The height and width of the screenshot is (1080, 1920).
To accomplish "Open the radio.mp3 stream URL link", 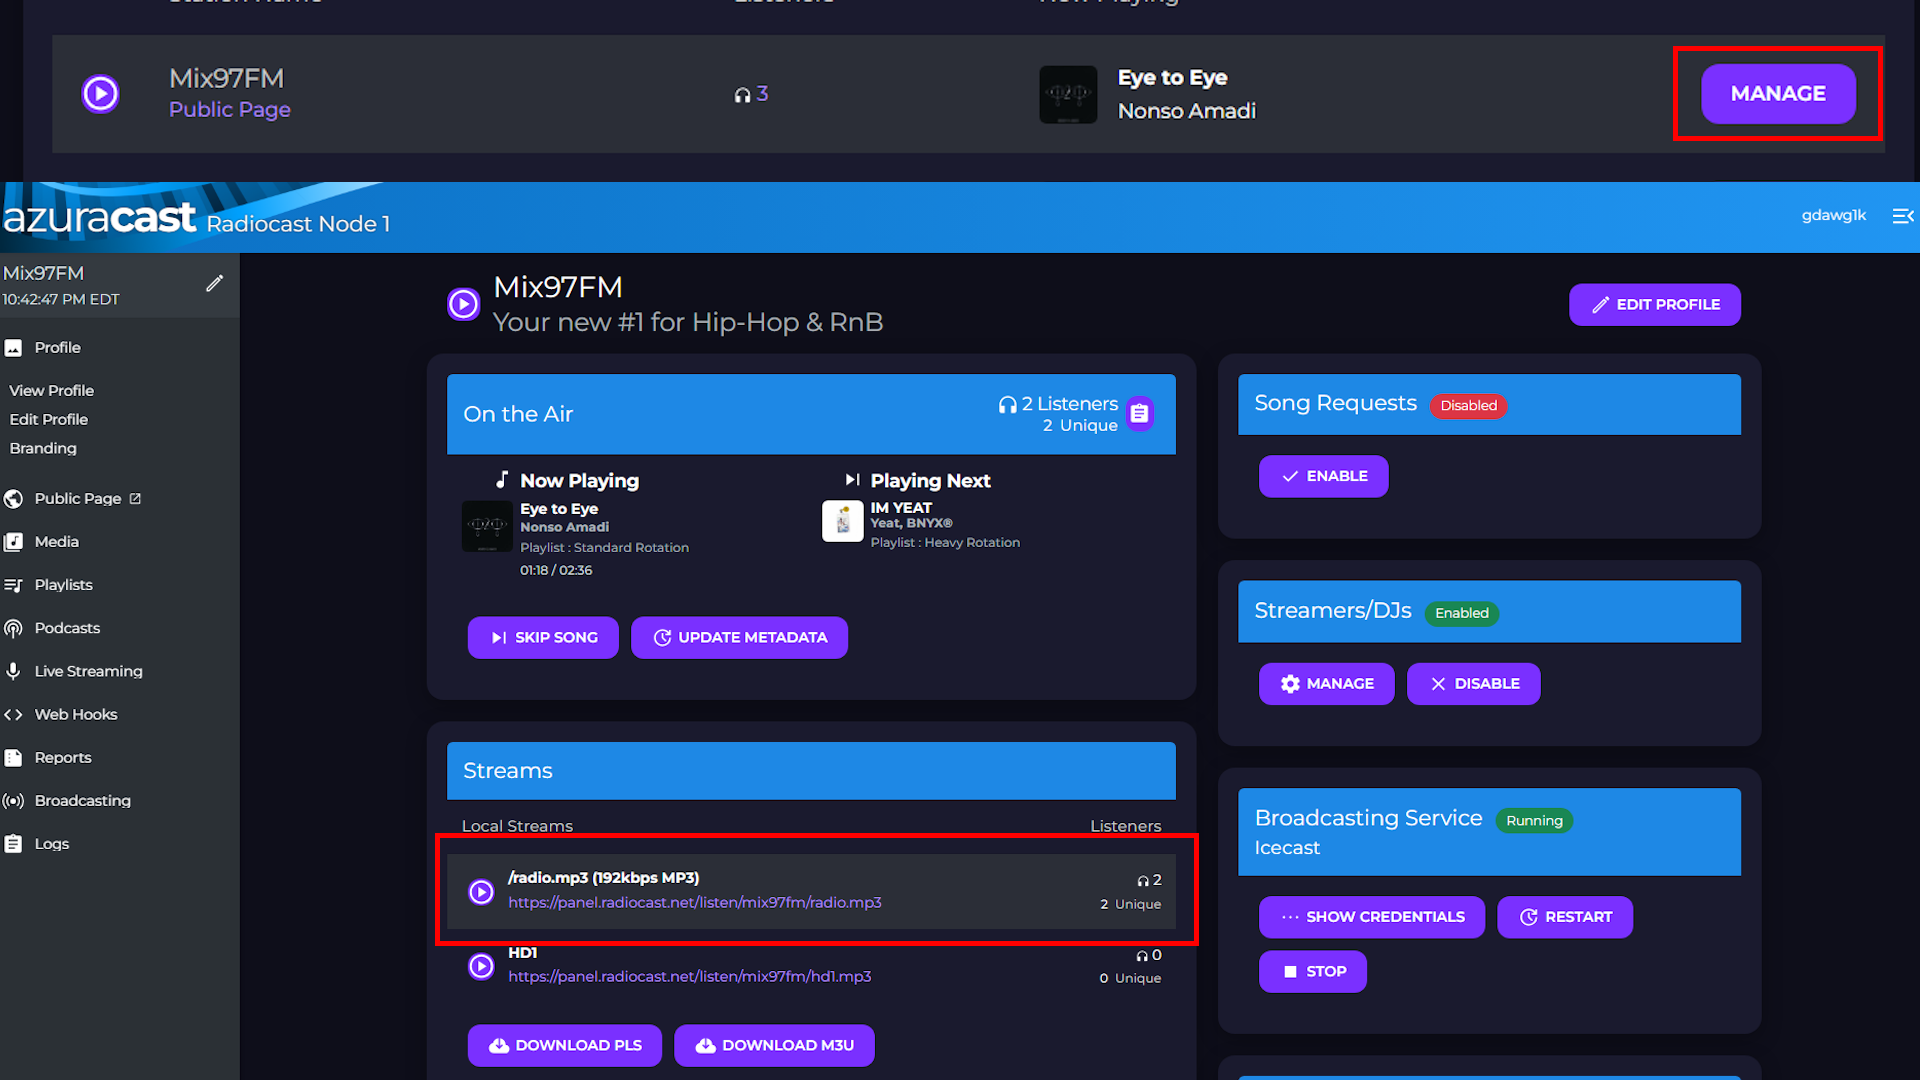I will tap(695, 903).
